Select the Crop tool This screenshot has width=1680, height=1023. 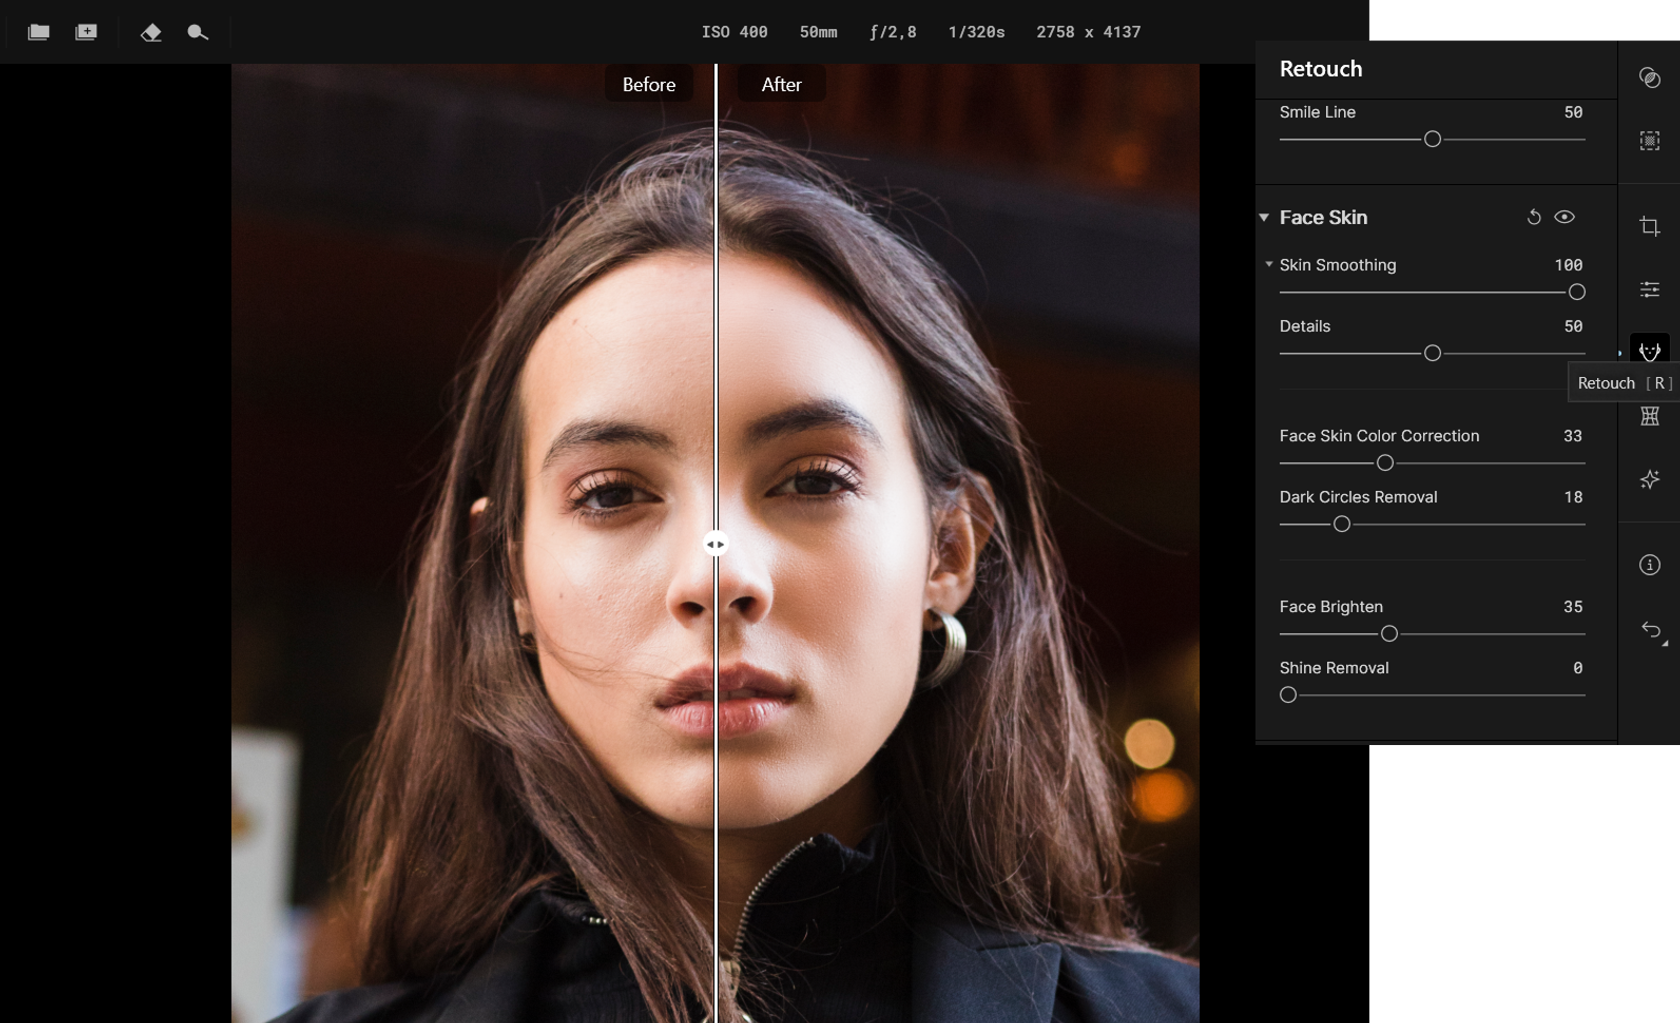pyautogui.click(x=1650, y=227)
